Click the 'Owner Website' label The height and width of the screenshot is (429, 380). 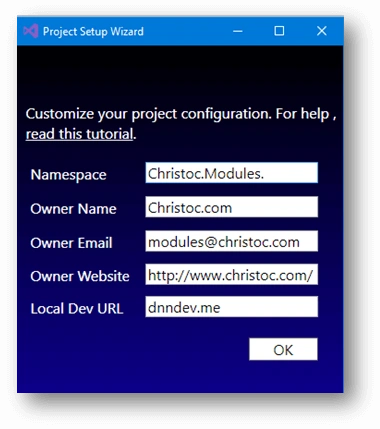(80, 276)
